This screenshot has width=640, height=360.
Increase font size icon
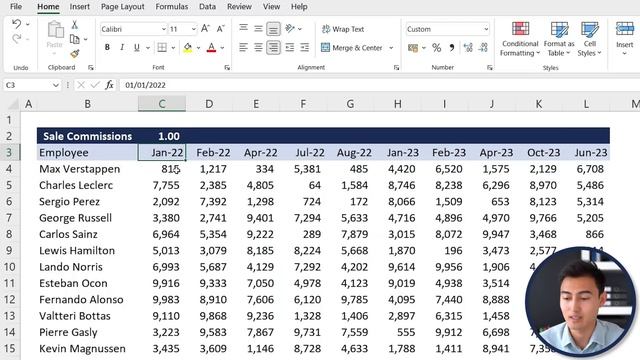[205, 29]
